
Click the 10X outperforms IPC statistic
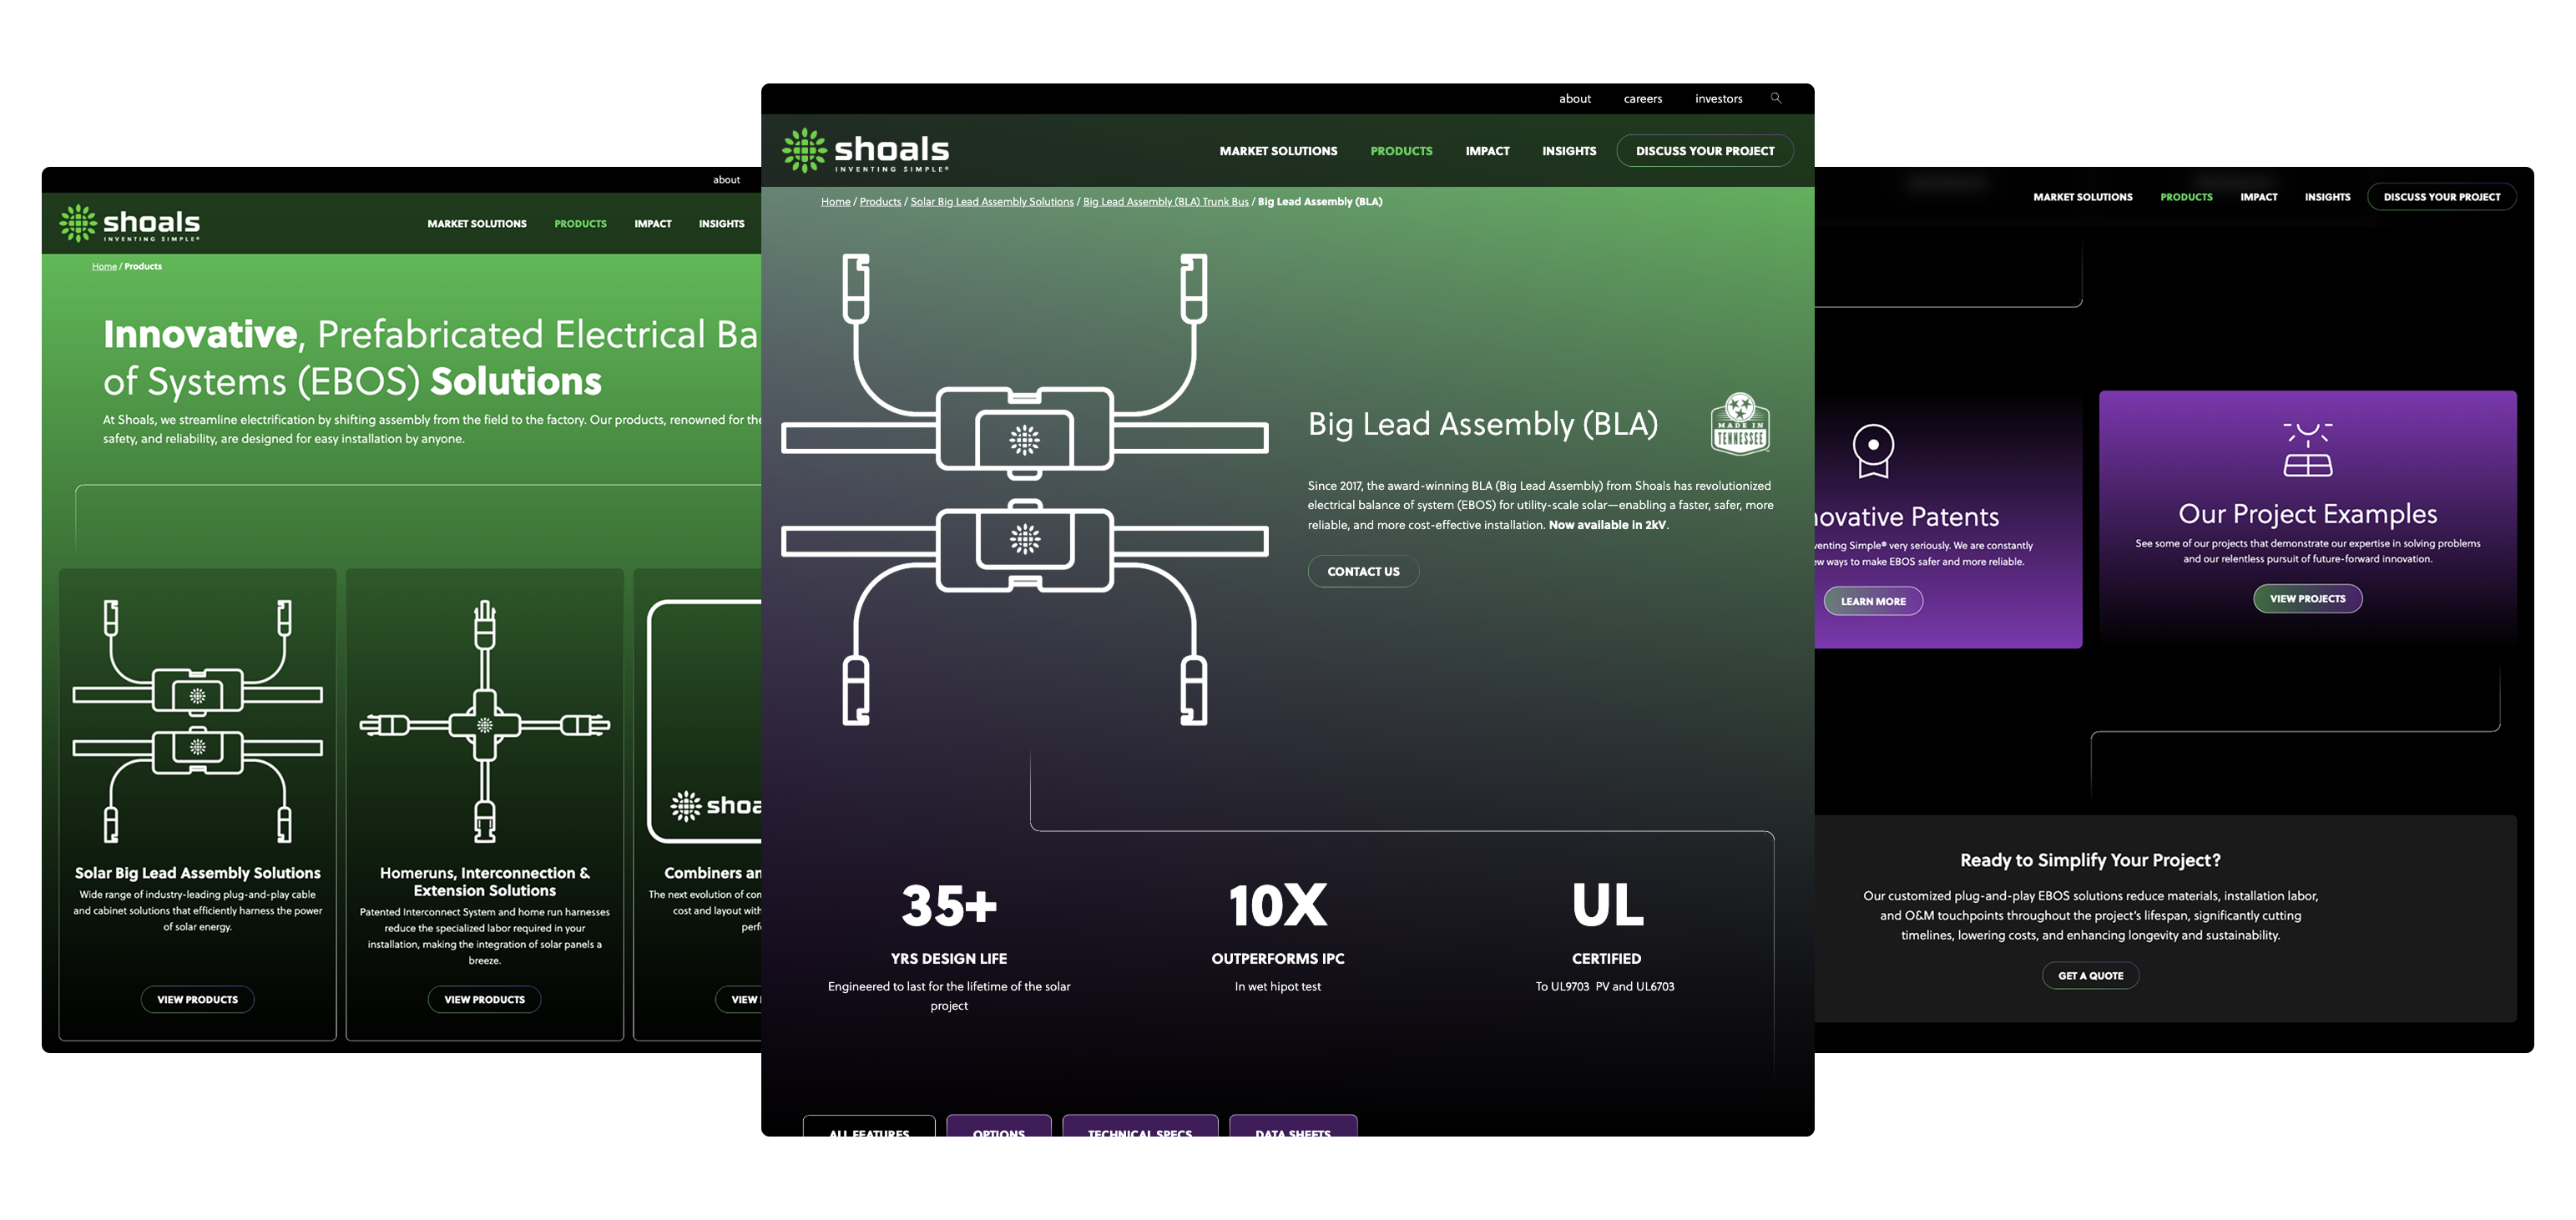(x=1278, y=936)
